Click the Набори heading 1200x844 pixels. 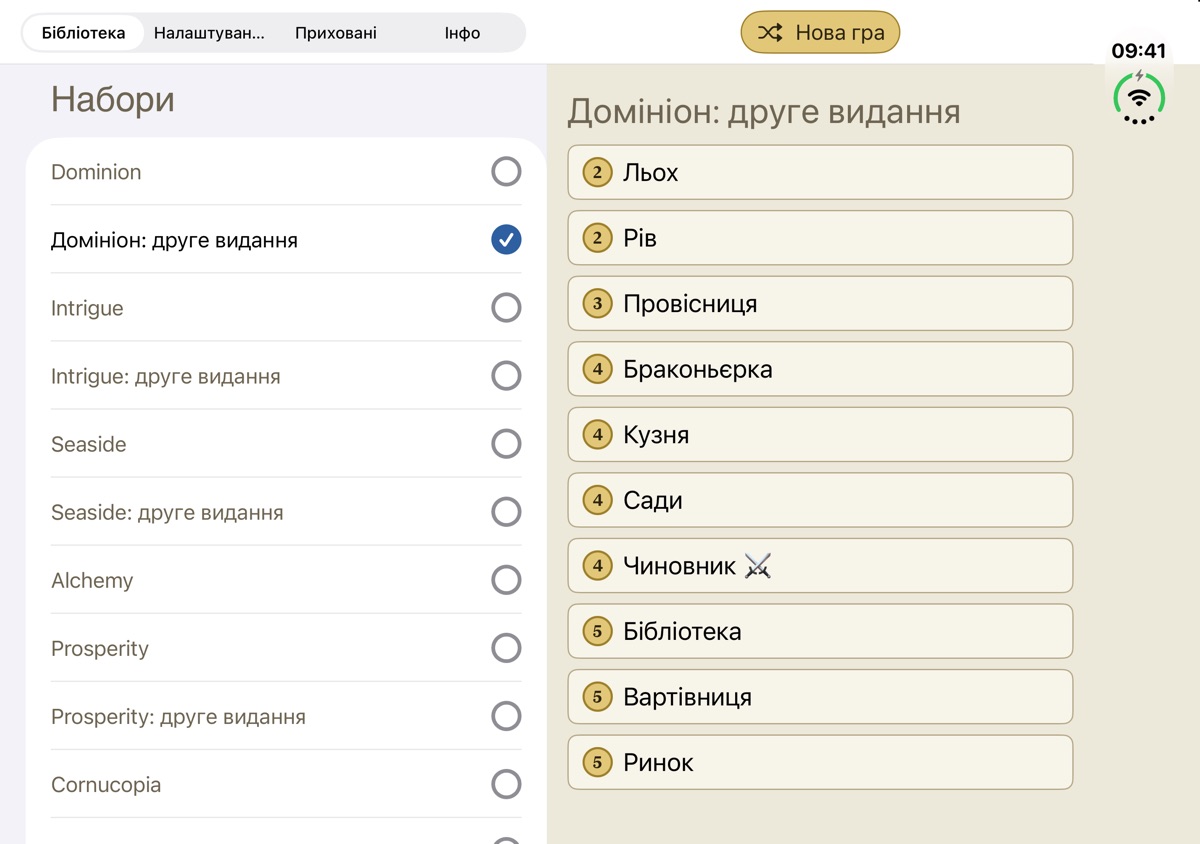tap(113, 99)
